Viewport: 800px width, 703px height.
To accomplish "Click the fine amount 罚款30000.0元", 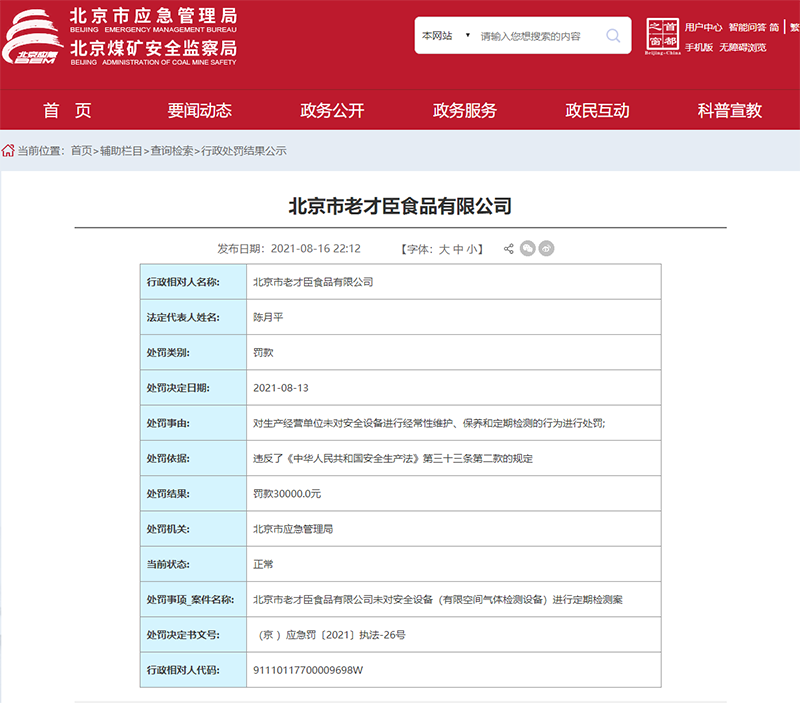I will [x=287, y=493].
